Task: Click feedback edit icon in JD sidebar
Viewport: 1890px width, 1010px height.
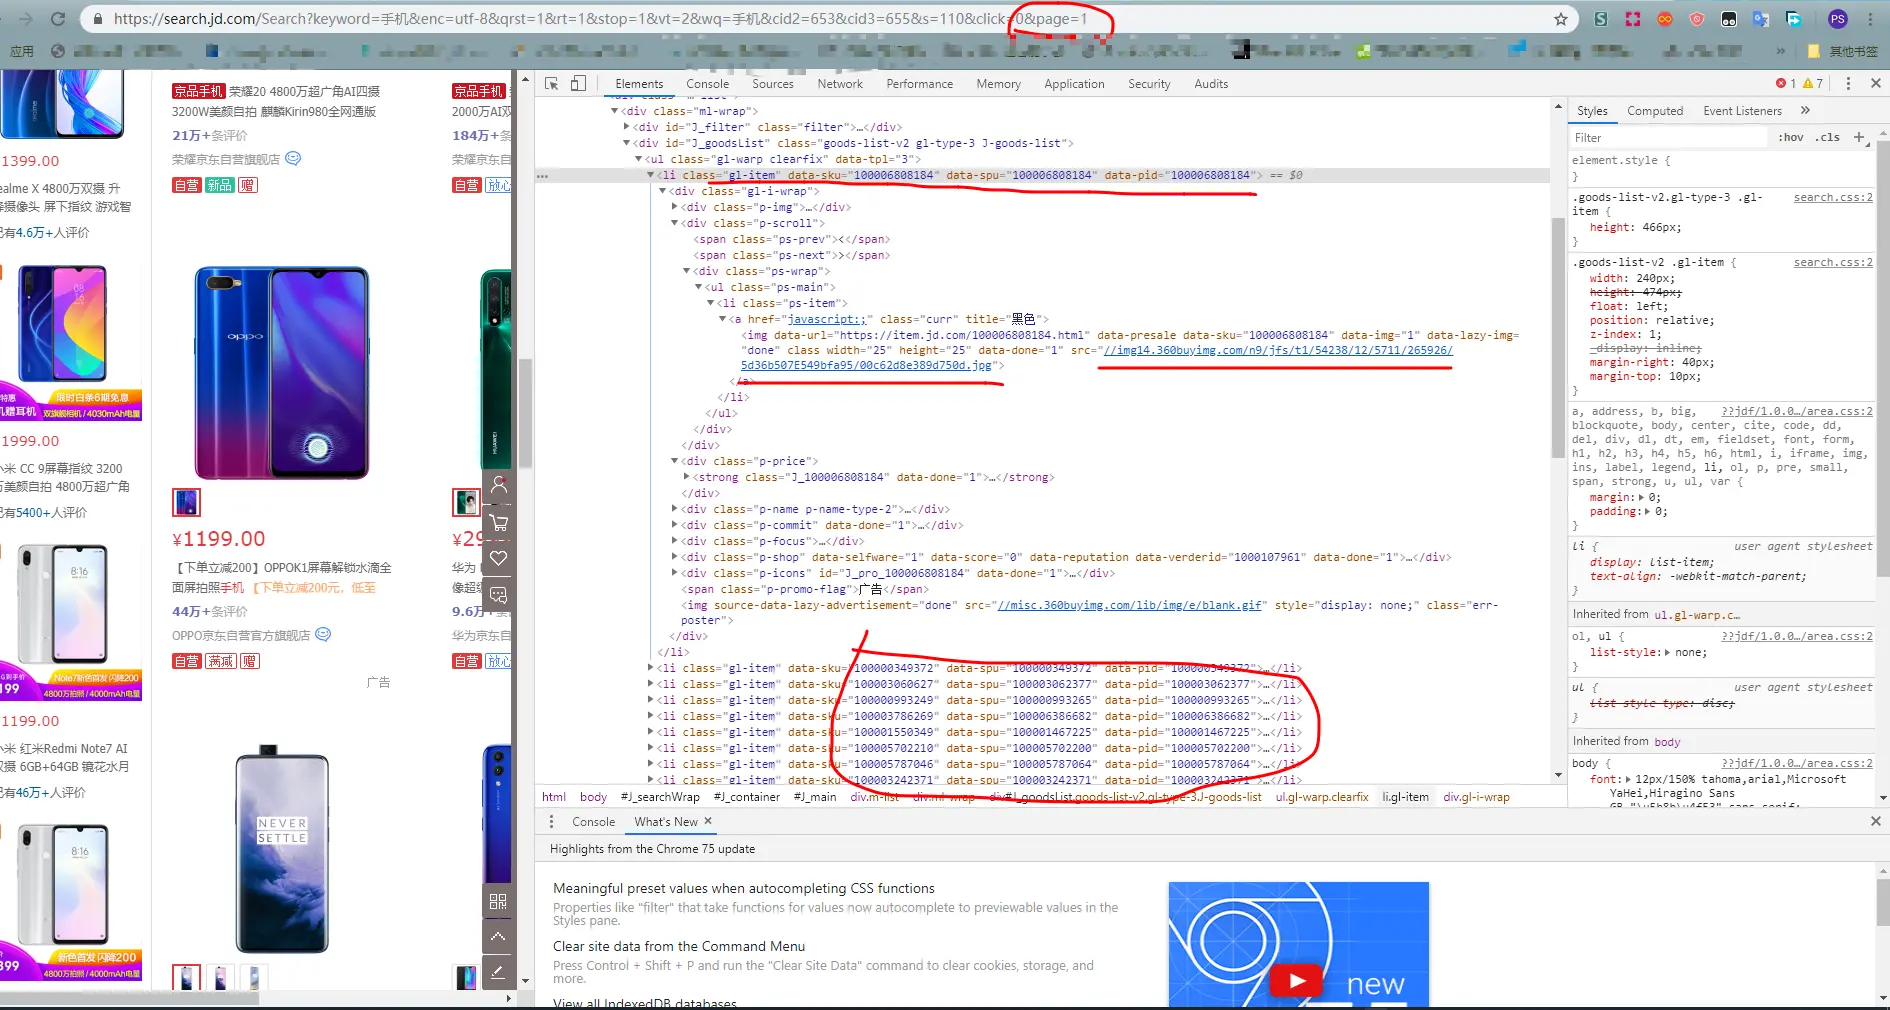Action: [498, 971]
